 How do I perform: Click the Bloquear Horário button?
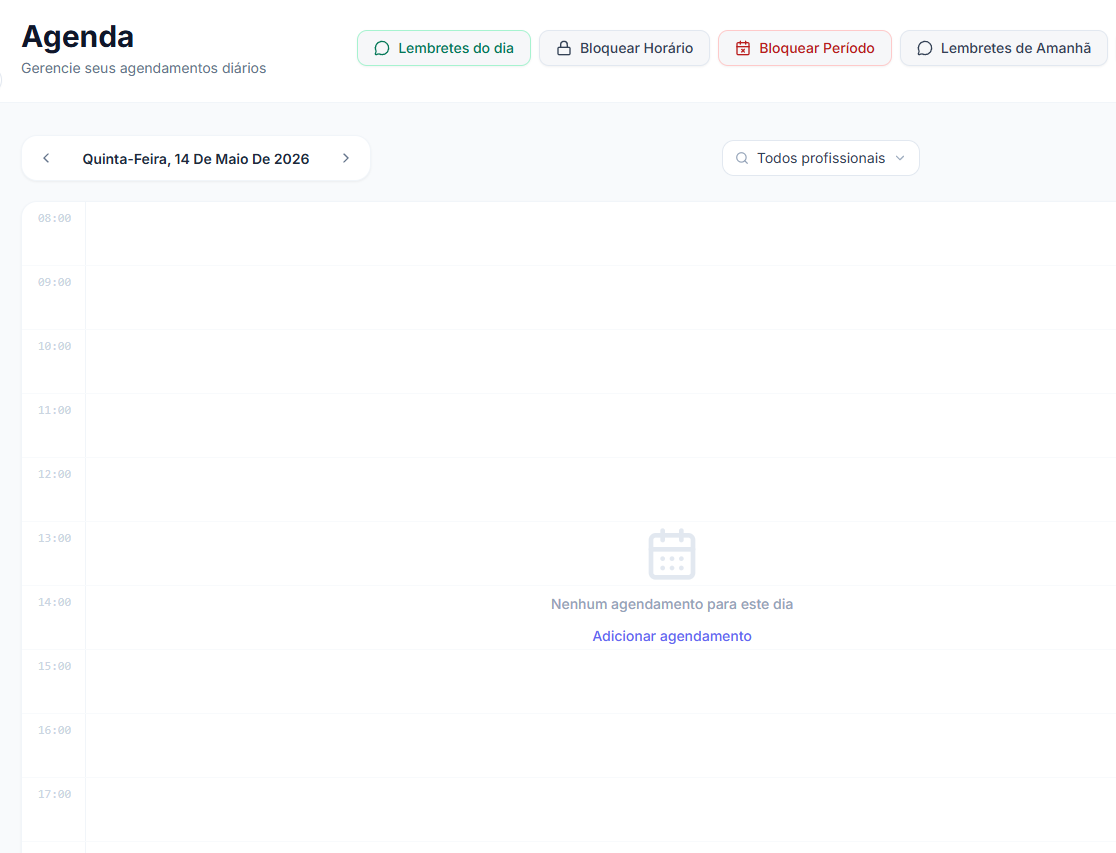624,48
